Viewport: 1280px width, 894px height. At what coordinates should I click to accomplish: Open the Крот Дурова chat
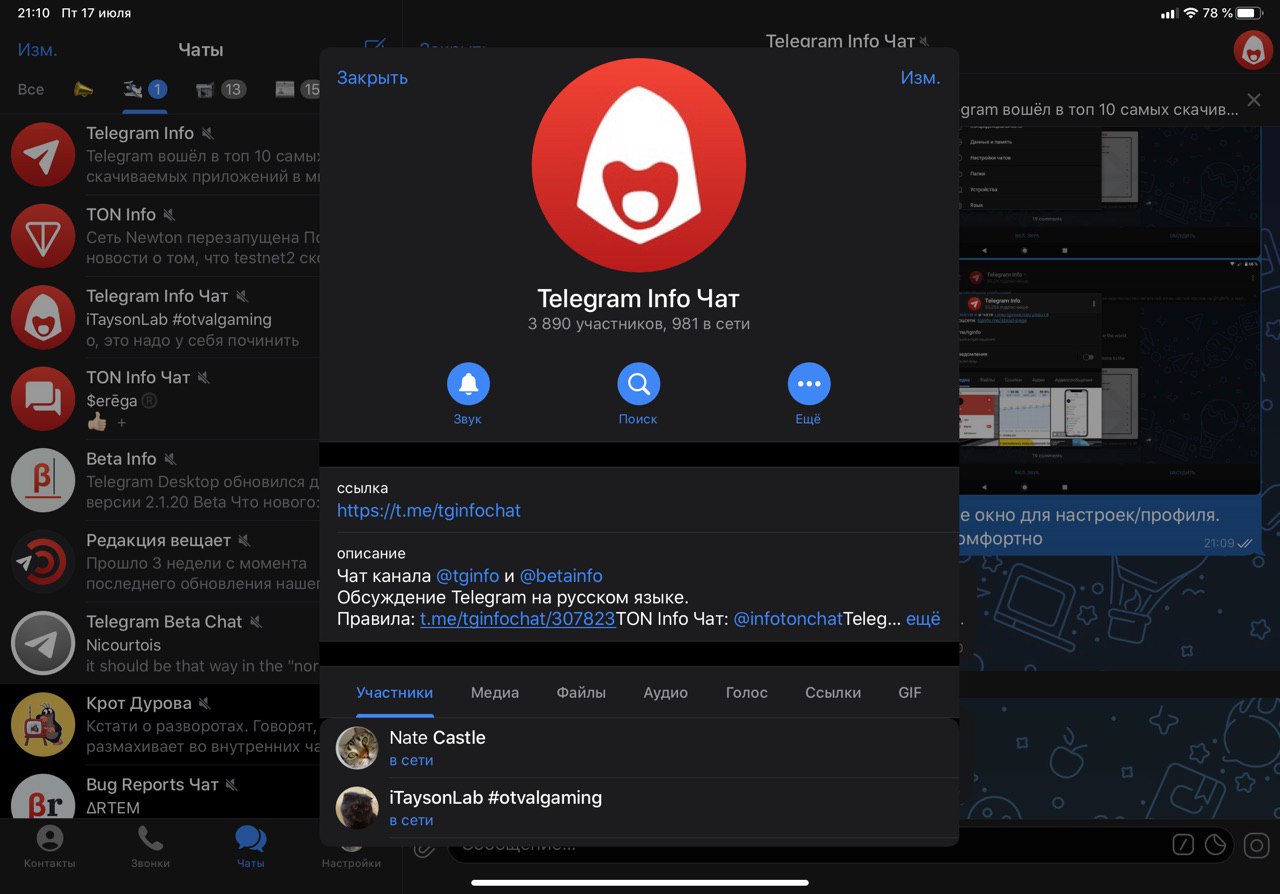point(160,725)
